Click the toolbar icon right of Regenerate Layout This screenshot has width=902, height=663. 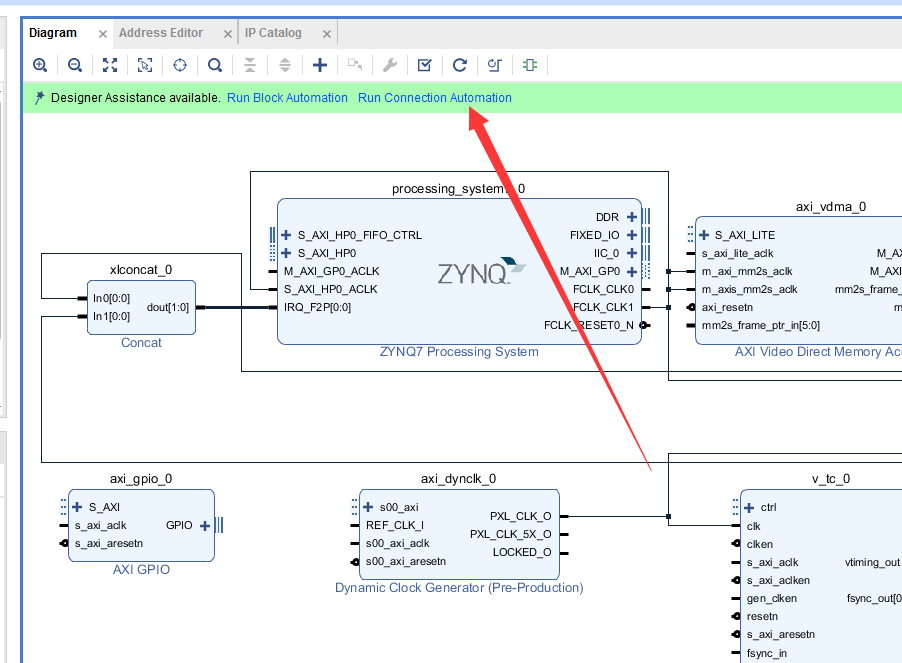(495, 65)
